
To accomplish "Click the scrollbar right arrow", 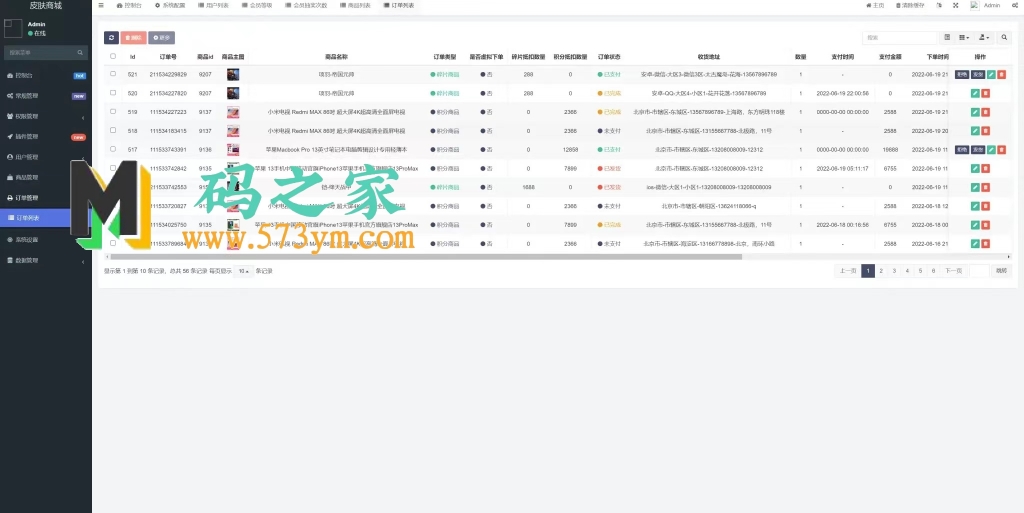I will tap(1009, 256).
